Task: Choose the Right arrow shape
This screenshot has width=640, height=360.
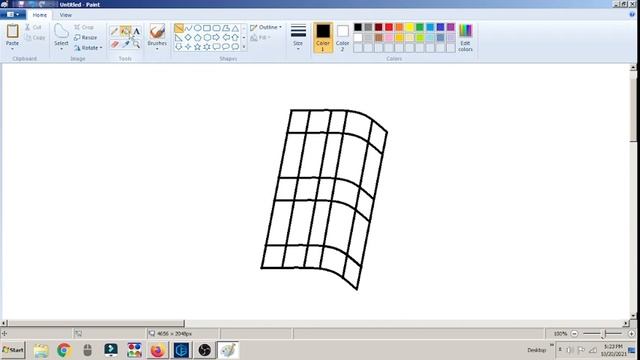Action: point(216,38)
